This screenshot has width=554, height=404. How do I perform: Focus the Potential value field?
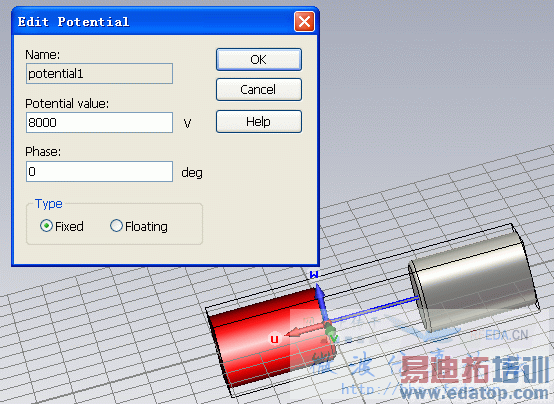[99, 122]
